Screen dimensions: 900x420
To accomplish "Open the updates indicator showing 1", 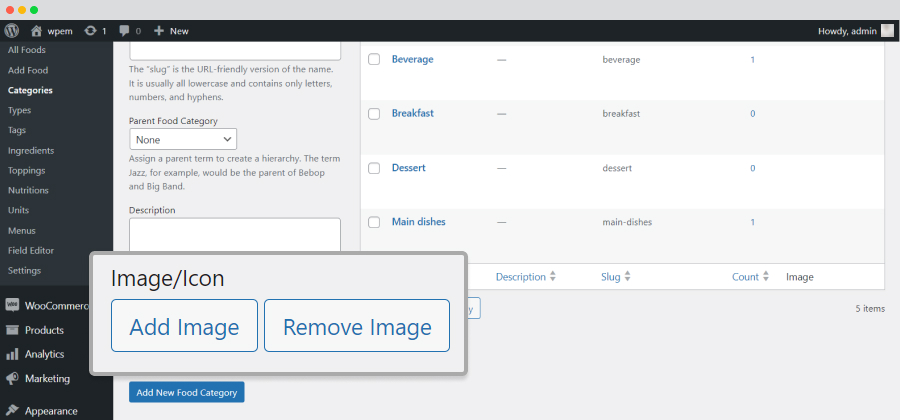I will pos(95,31).
